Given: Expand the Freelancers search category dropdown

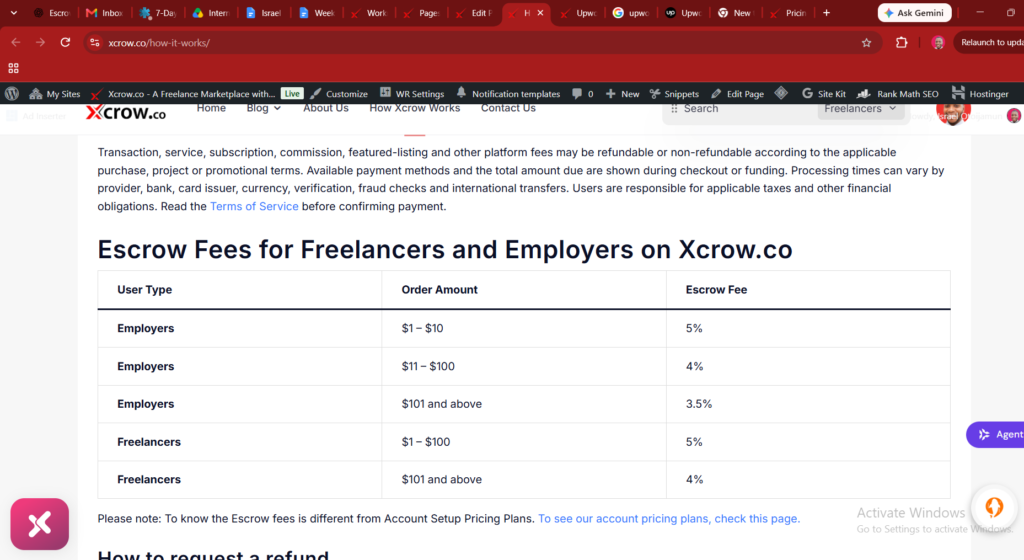Looking at the screenshot, I should click(860, 109).
